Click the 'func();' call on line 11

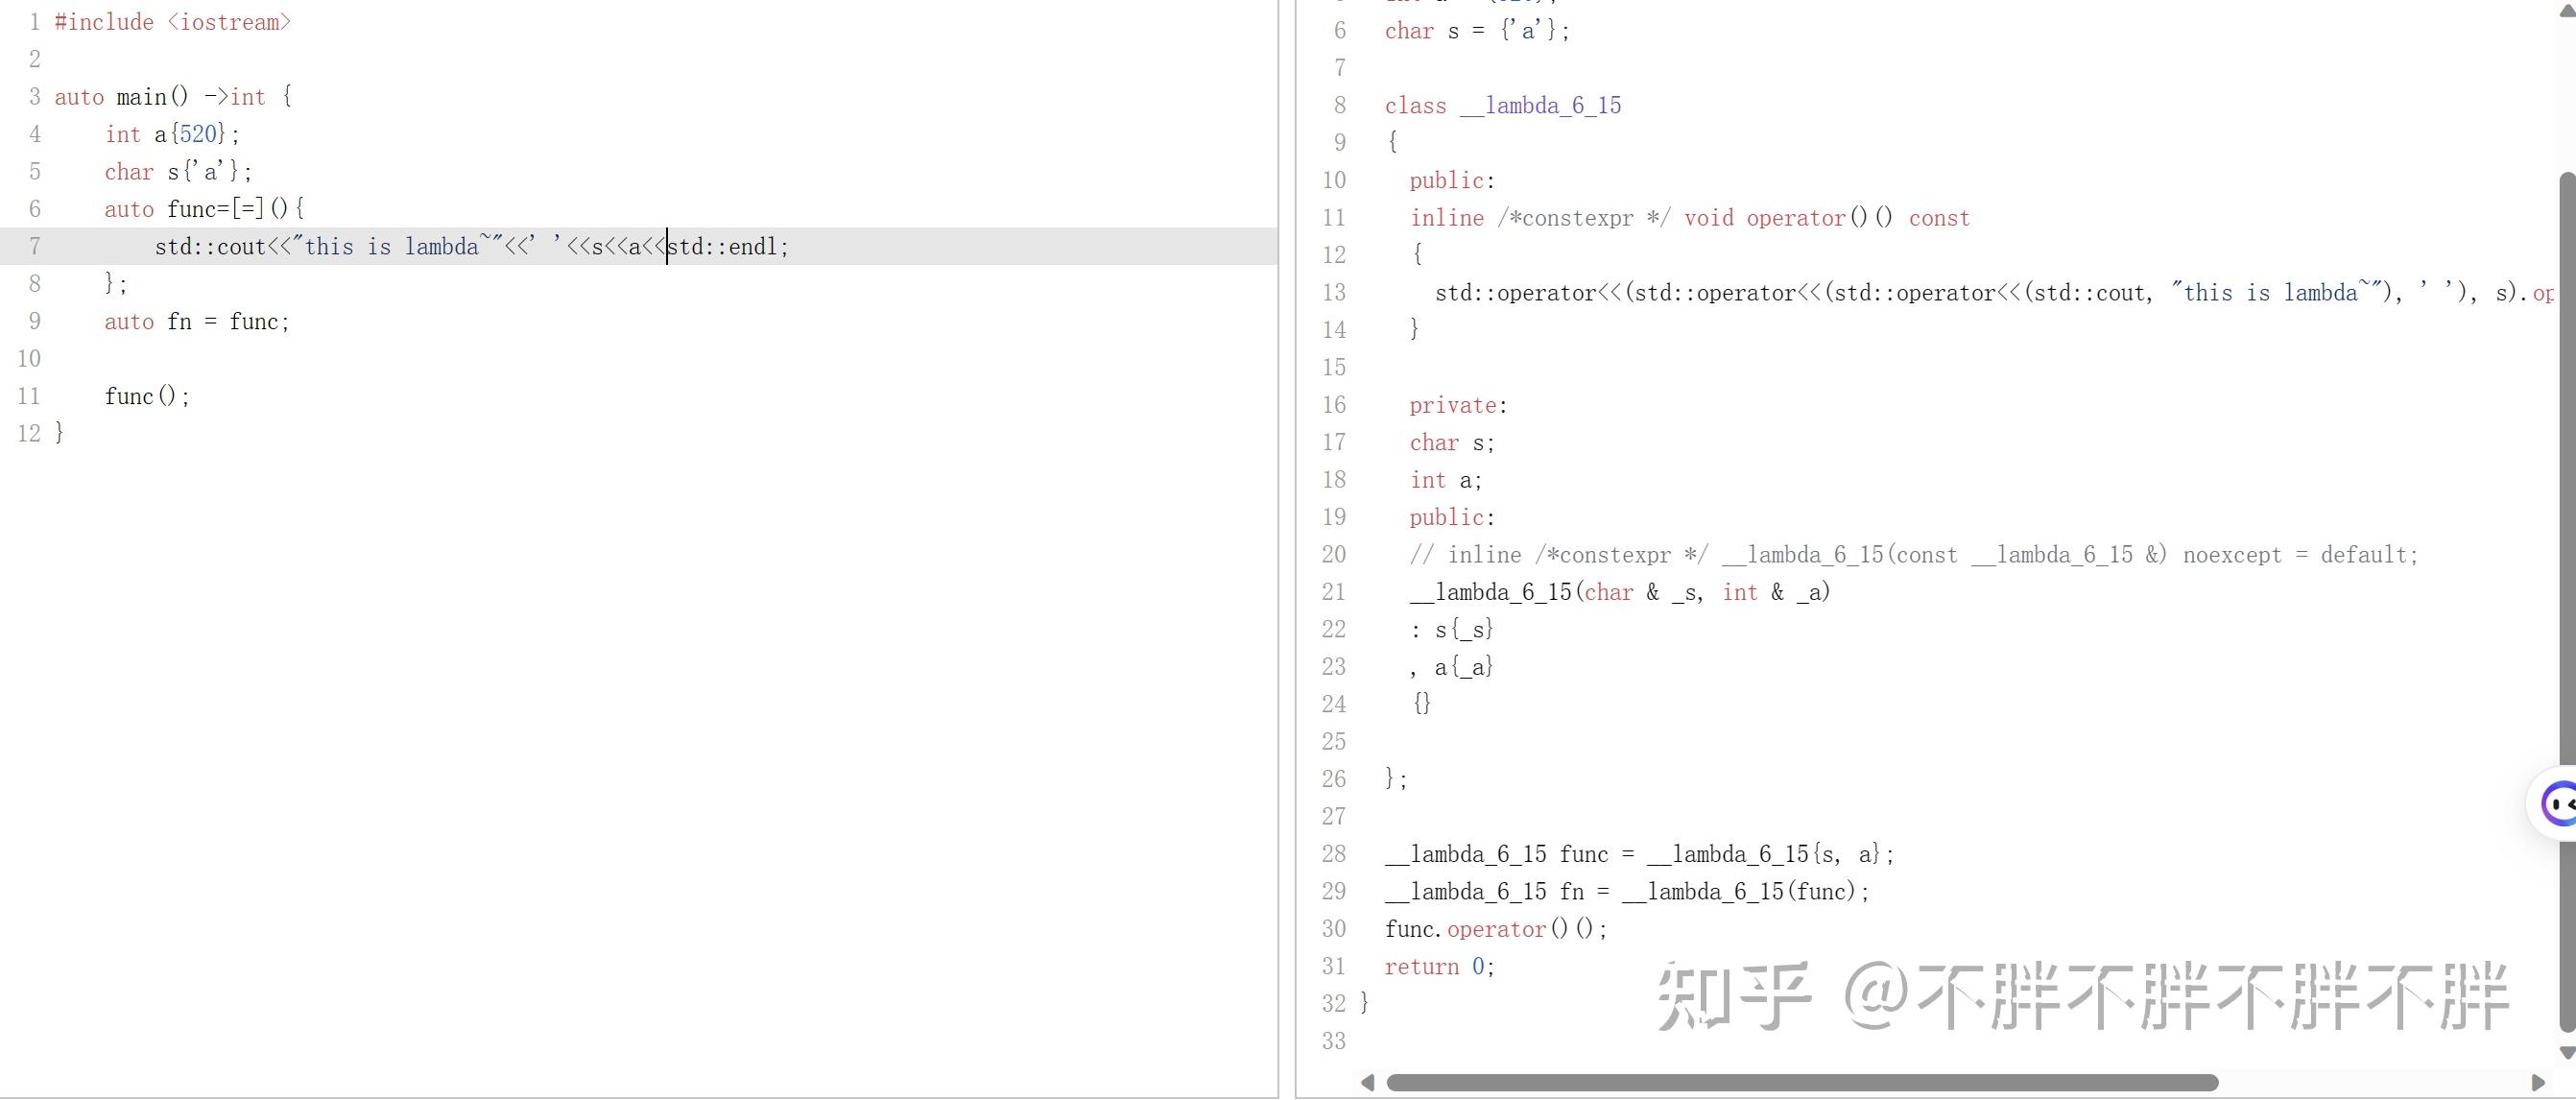tap(146, 396)
